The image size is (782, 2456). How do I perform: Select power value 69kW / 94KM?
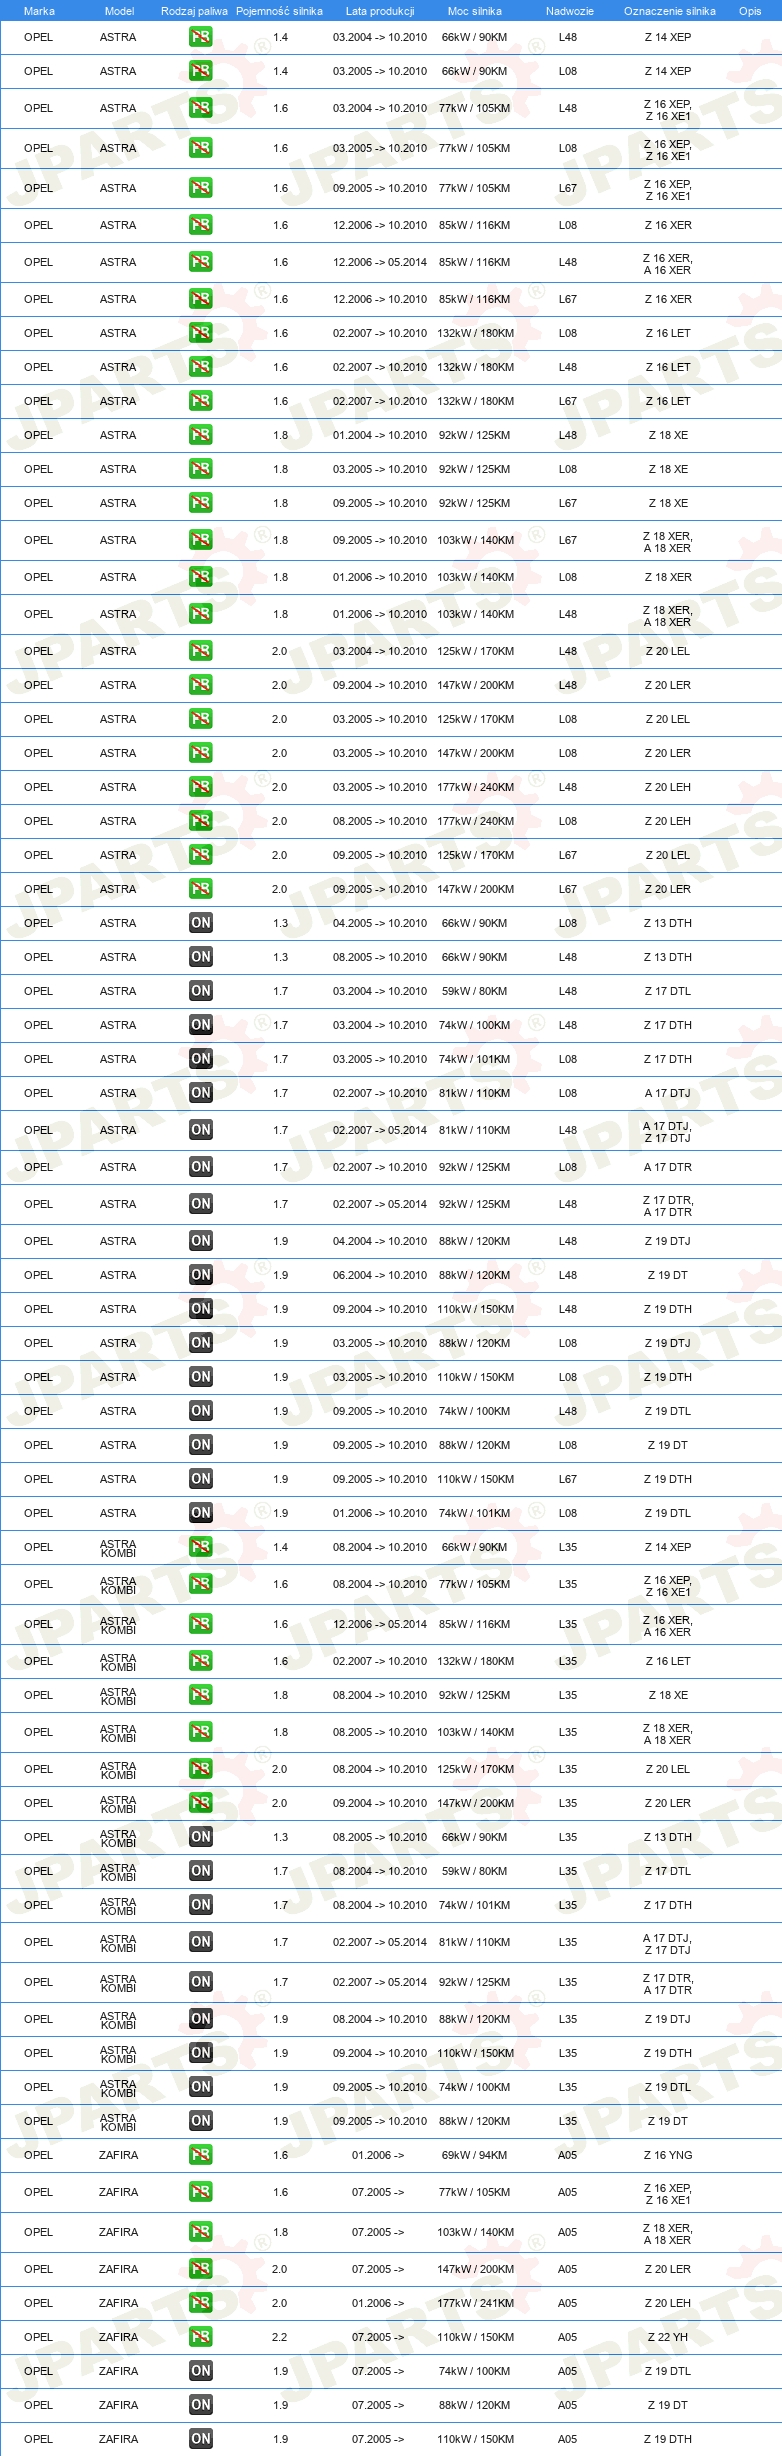[475, 2155]
